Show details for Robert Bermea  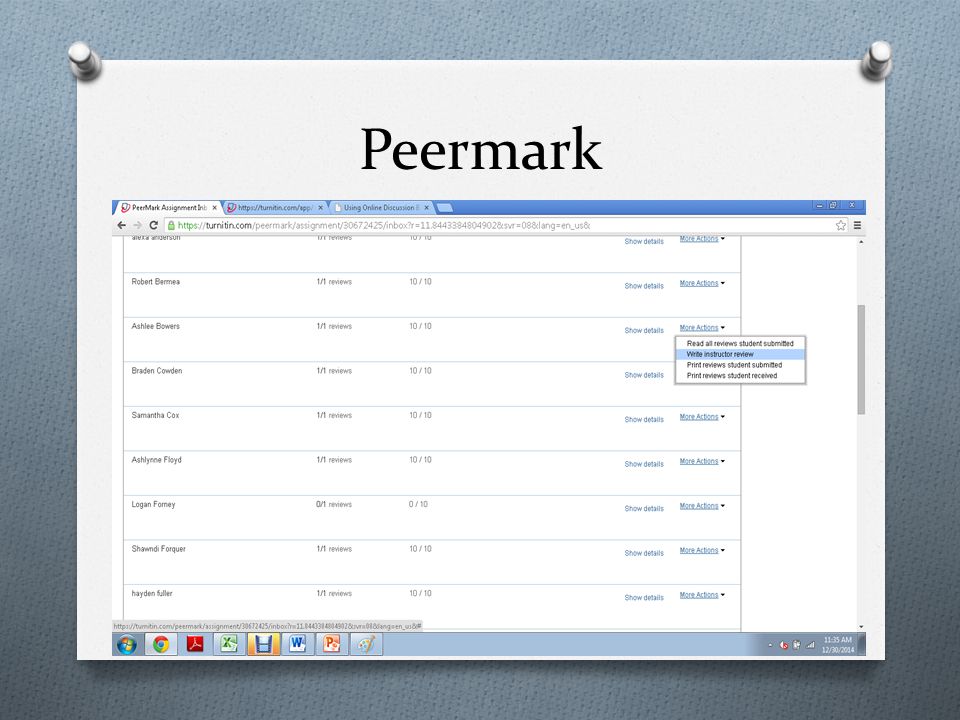coord(644,286)
